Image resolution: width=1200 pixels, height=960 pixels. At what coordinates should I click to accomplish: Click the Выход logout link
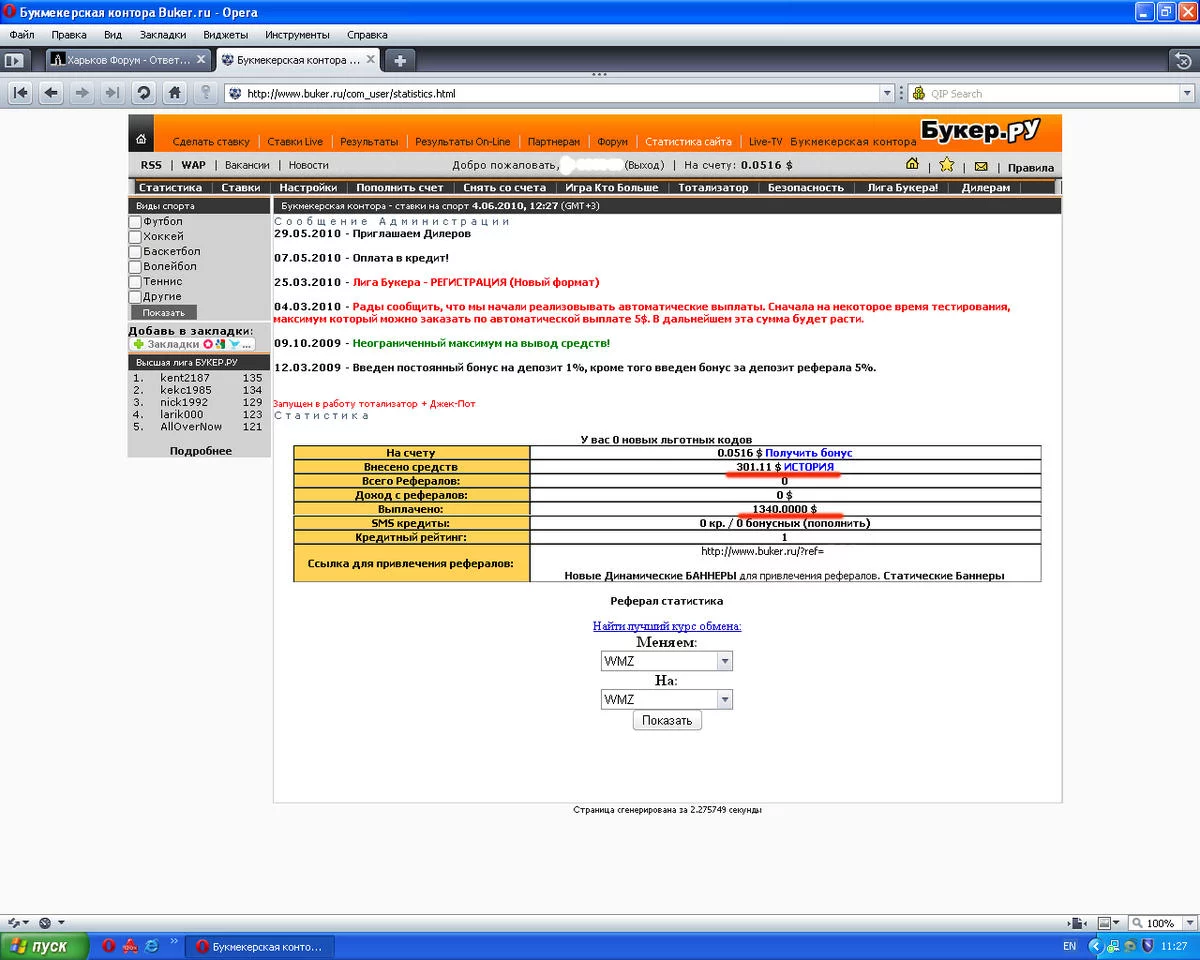coord(644,166)
